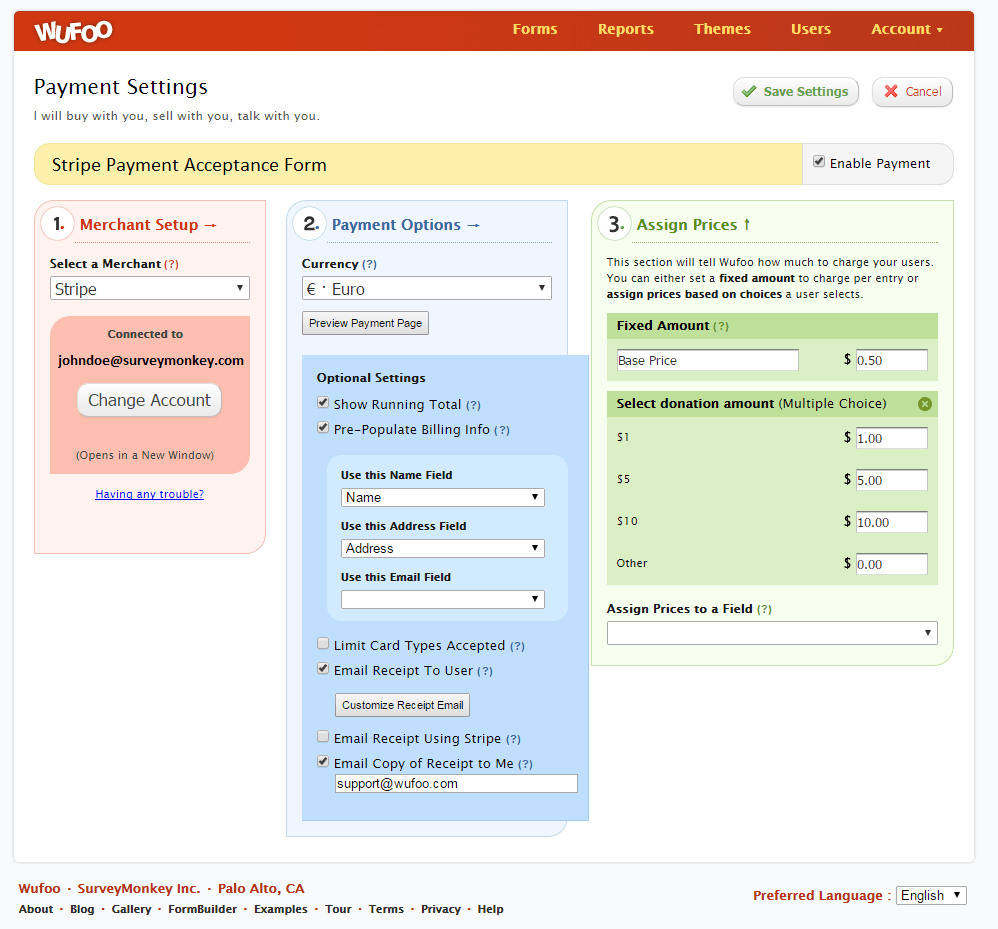Enable Email Receipt Using Stripe
This screenshot has width=998, height=929.
(323, 736)
